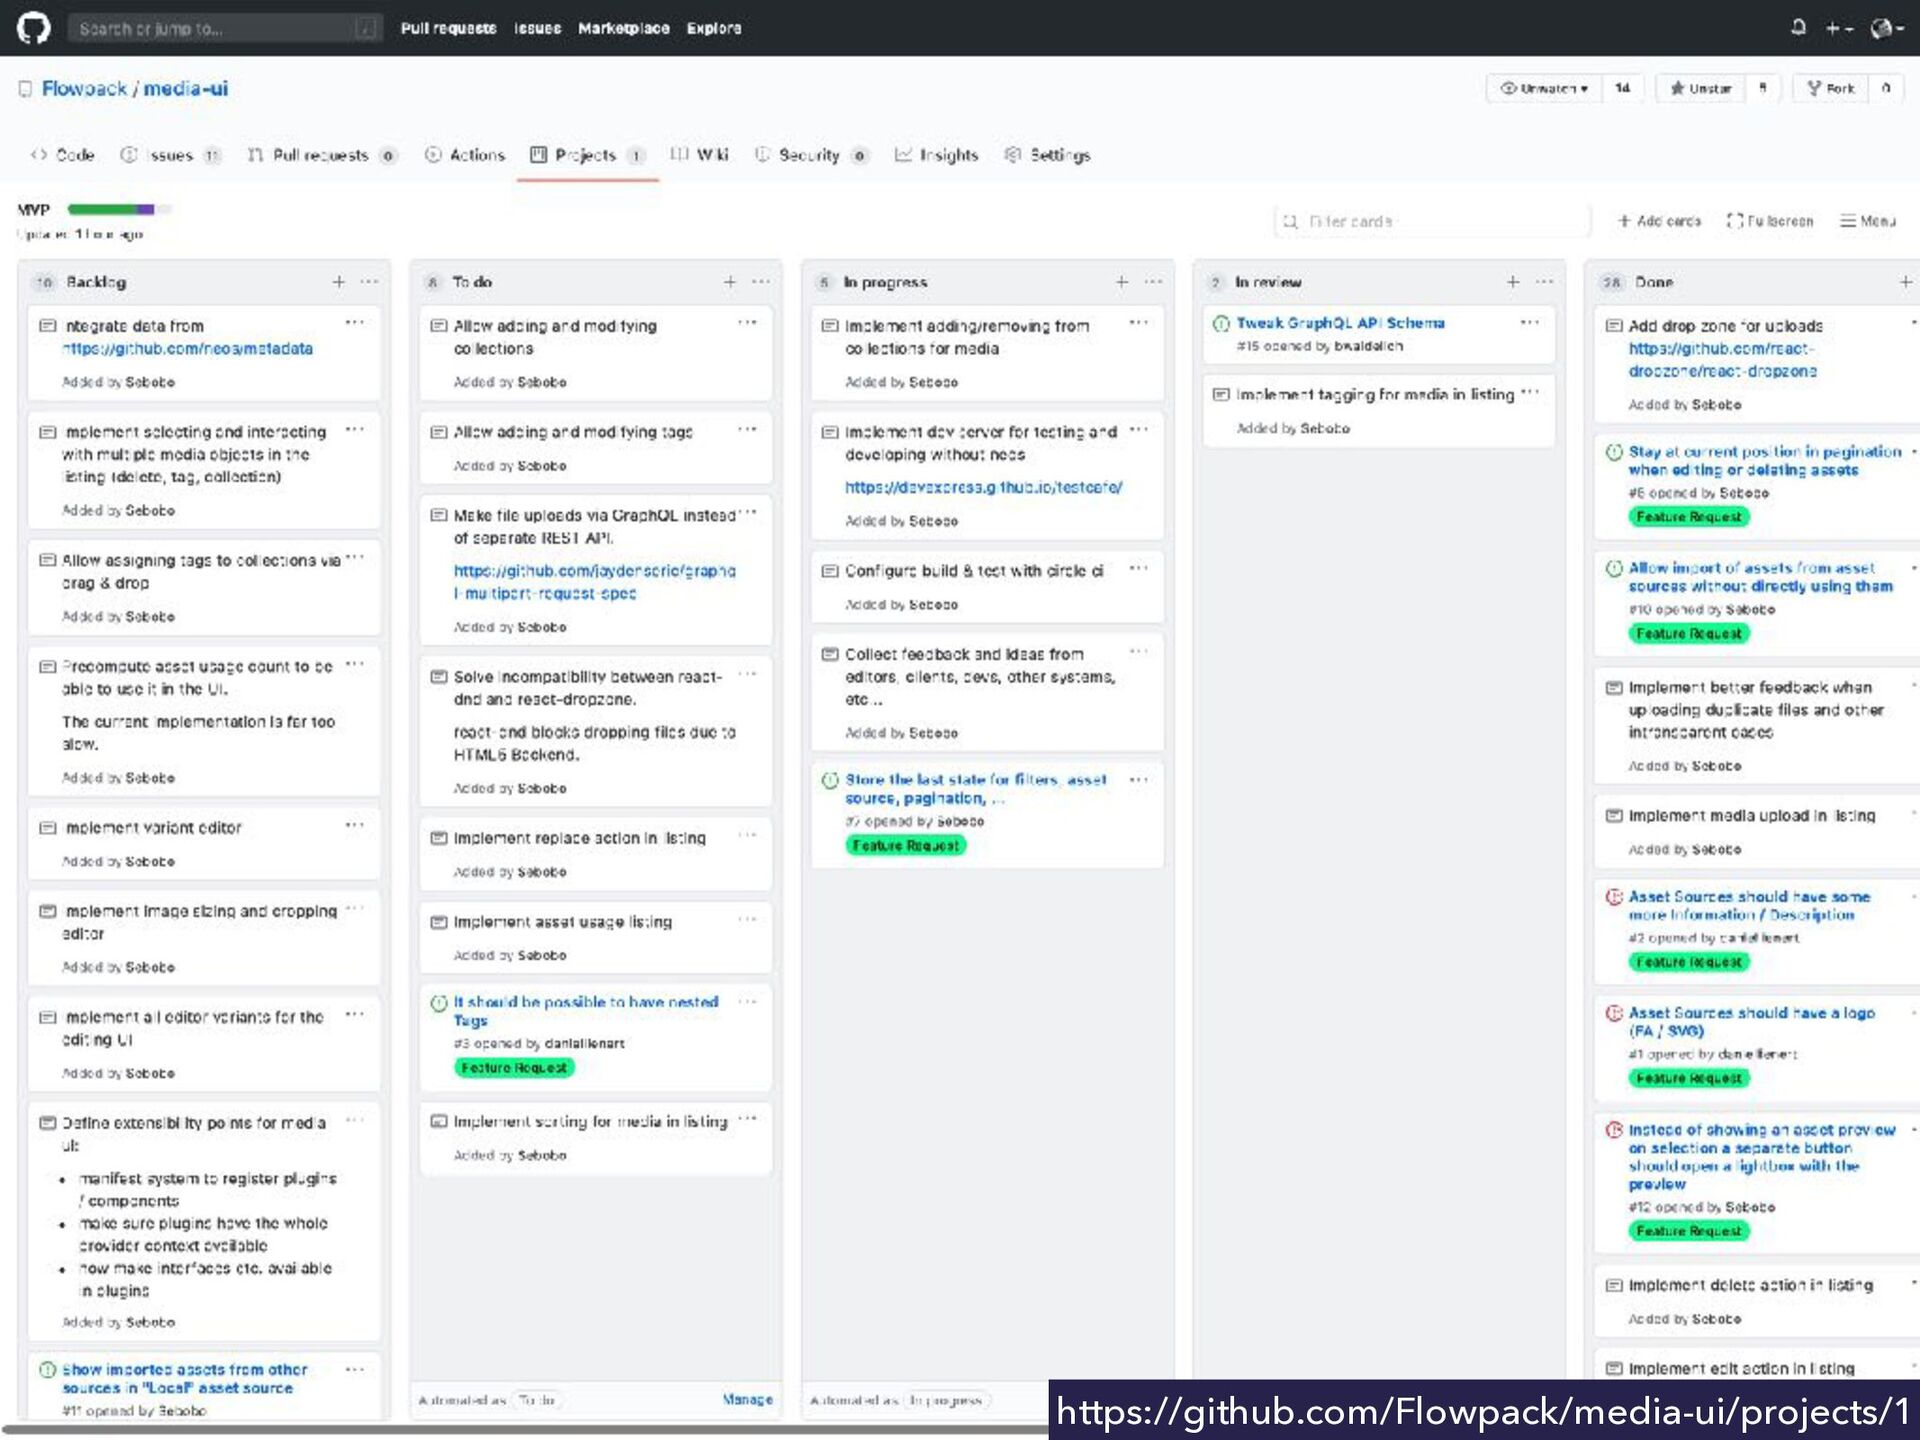This screenshot has width=1920, height=1440.
Task: Open neos/metadata GitHub link in Backlog
Action: [187, 348]
